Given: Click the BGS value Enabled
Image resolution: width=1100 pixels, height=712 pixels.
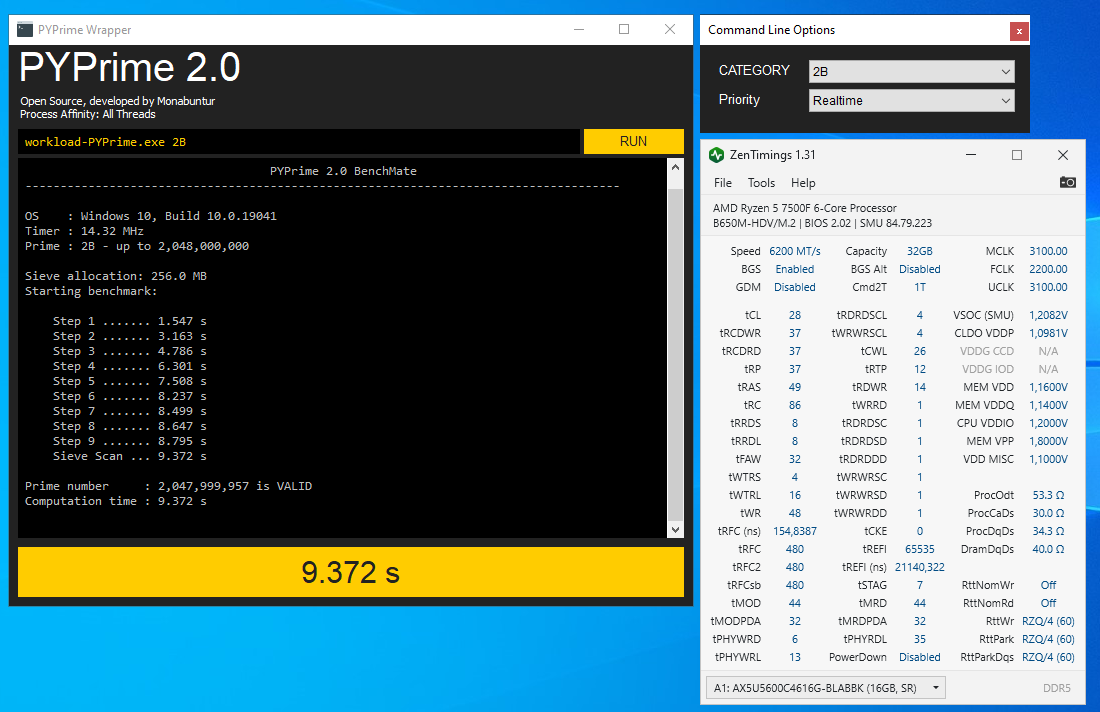Looking at the screenshot, I should [x=795, y=269].
